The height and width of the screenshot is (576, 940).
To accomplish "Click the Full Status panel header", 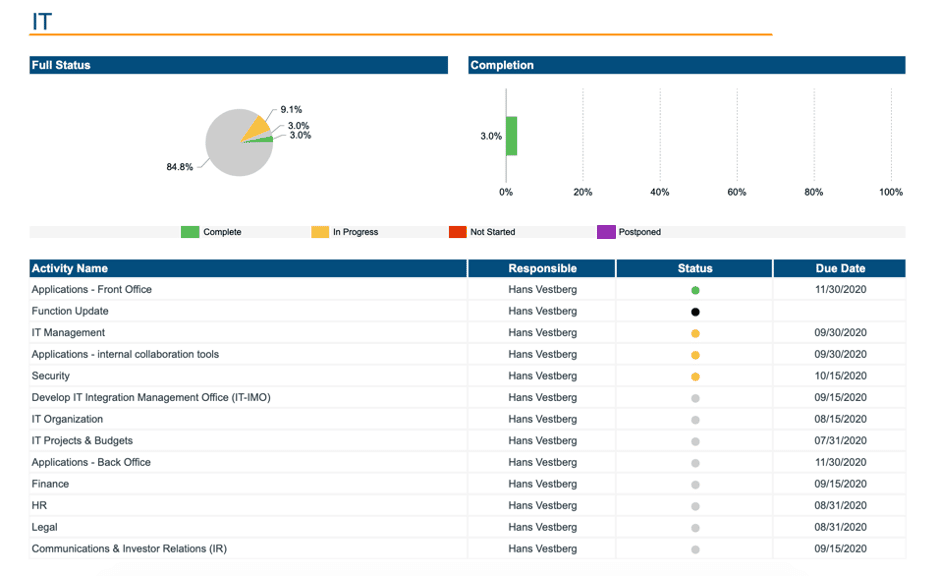I will coord(239,65).
